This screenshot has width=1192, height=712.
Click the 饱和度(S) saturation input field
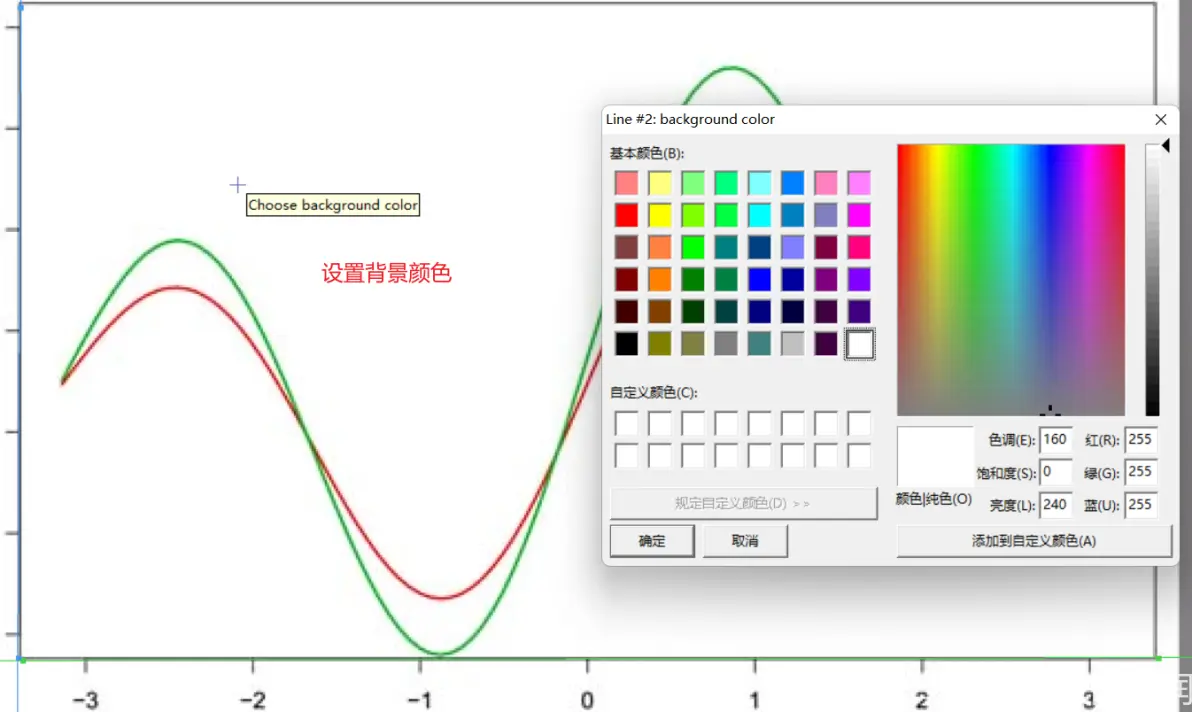tap(1055, 472)
